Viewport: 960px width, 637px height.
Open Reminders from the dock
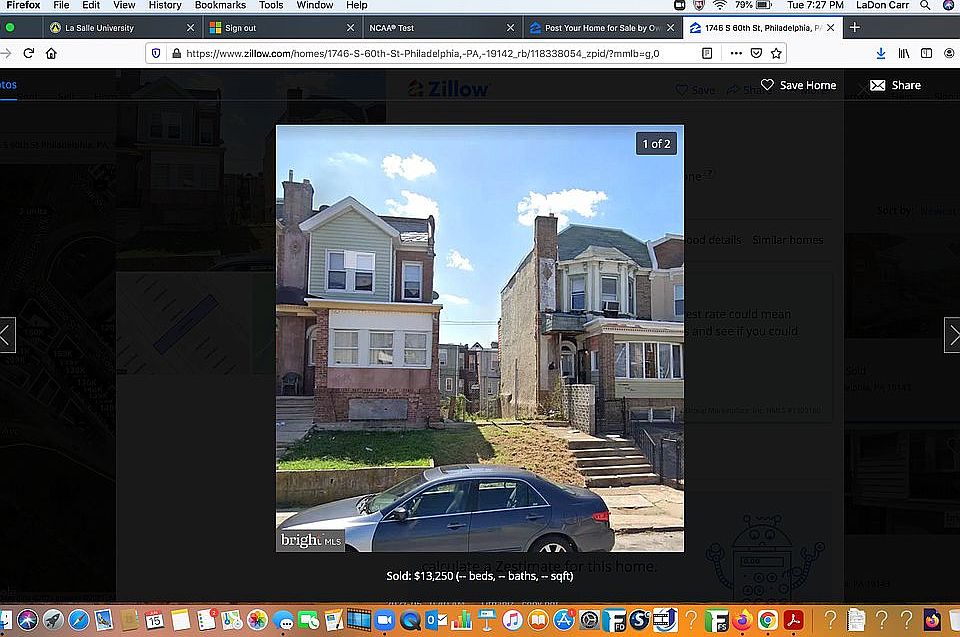coord(206,620)
